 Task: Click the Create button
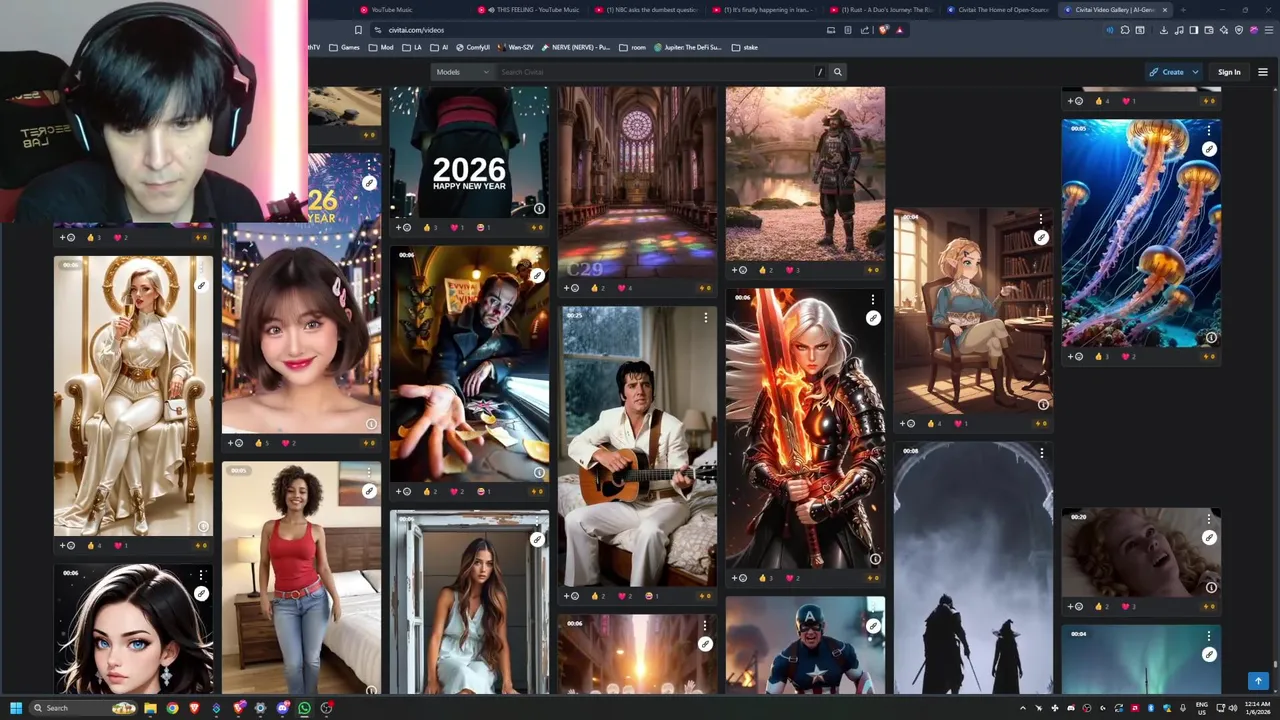pyautogui.click(x=1166, y=72)
